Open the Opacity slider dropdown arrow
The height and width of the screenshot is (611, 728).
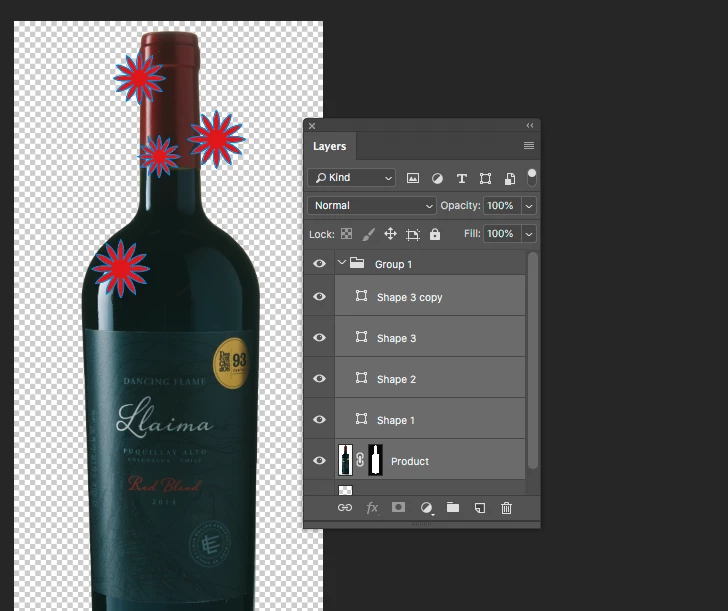[x=529, y=206]
